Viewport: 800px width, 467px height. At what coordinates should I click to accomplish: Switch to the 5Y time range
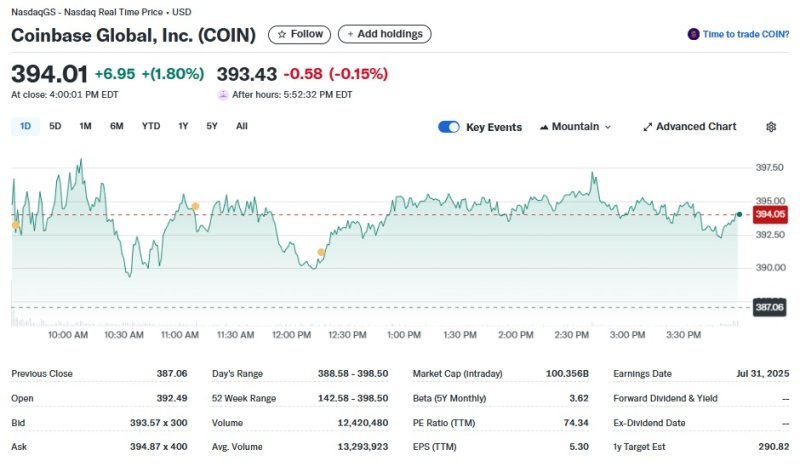(x=212, y=126)
